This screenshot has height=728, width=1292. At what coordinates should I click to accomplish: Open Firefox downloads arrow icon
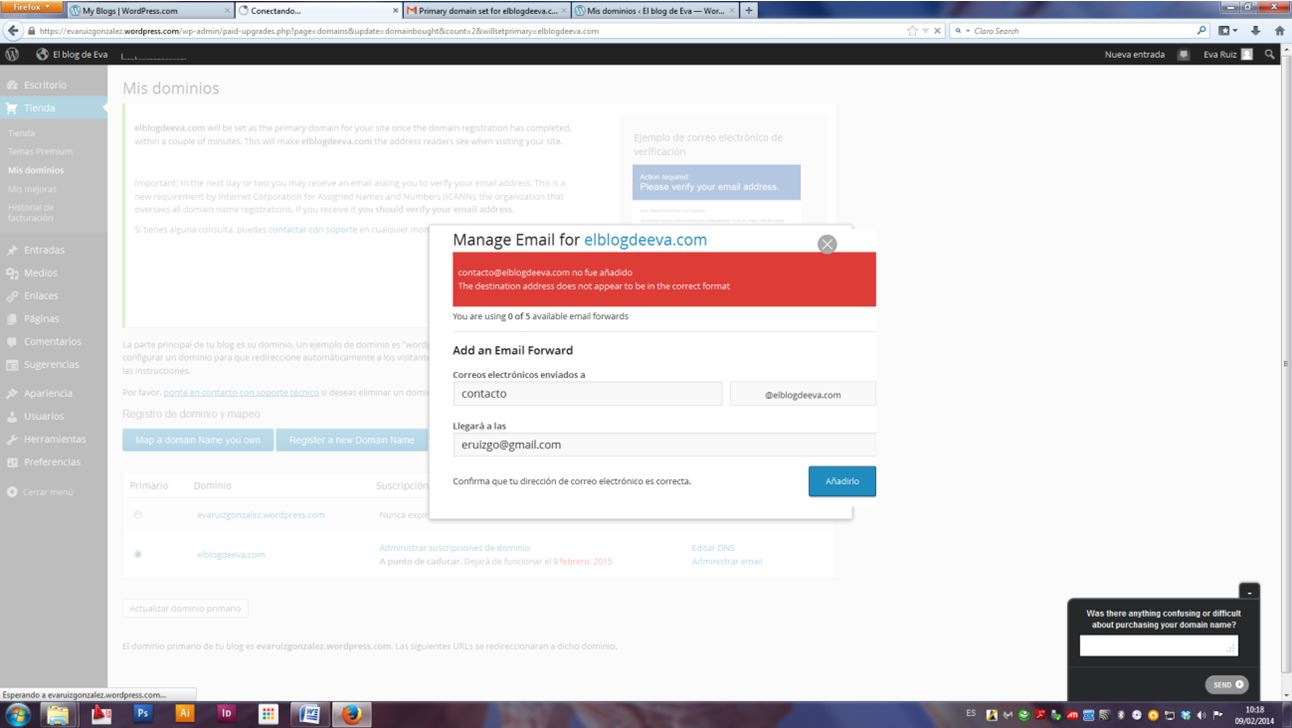[1255, 31]
